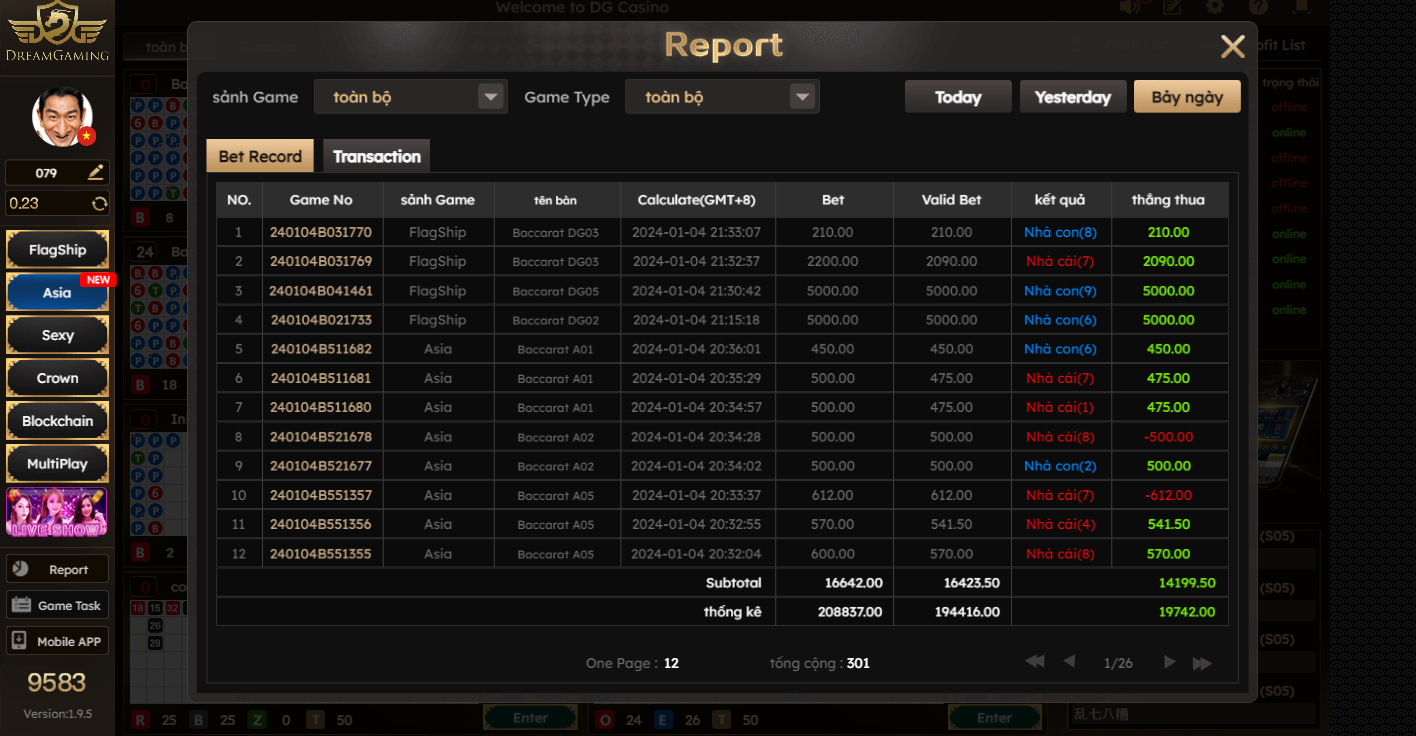The image size is (1416, 736).
Task: Close the Report dialog with the X
Action: click(1232, 47)
